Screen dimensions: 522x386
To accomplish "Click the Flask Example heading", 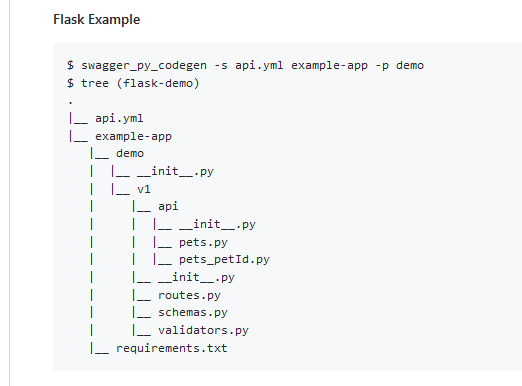I will [97, 20].
